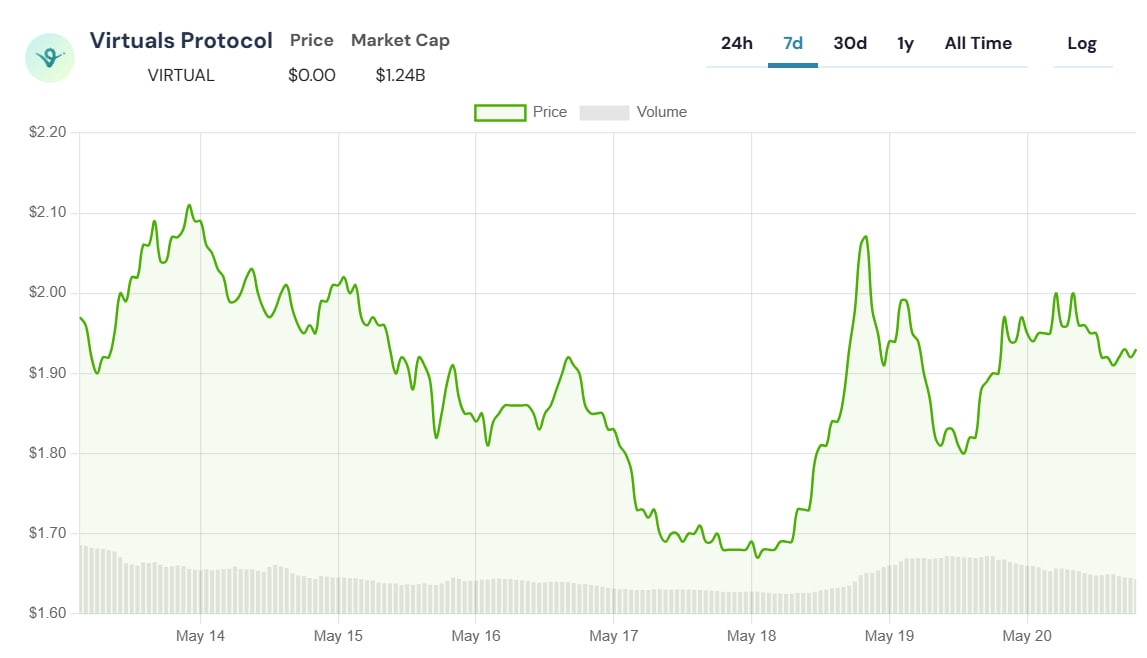The image size is (1147, 658).
Task: Toggle the Log scale option
Action: coord(1082,43)
